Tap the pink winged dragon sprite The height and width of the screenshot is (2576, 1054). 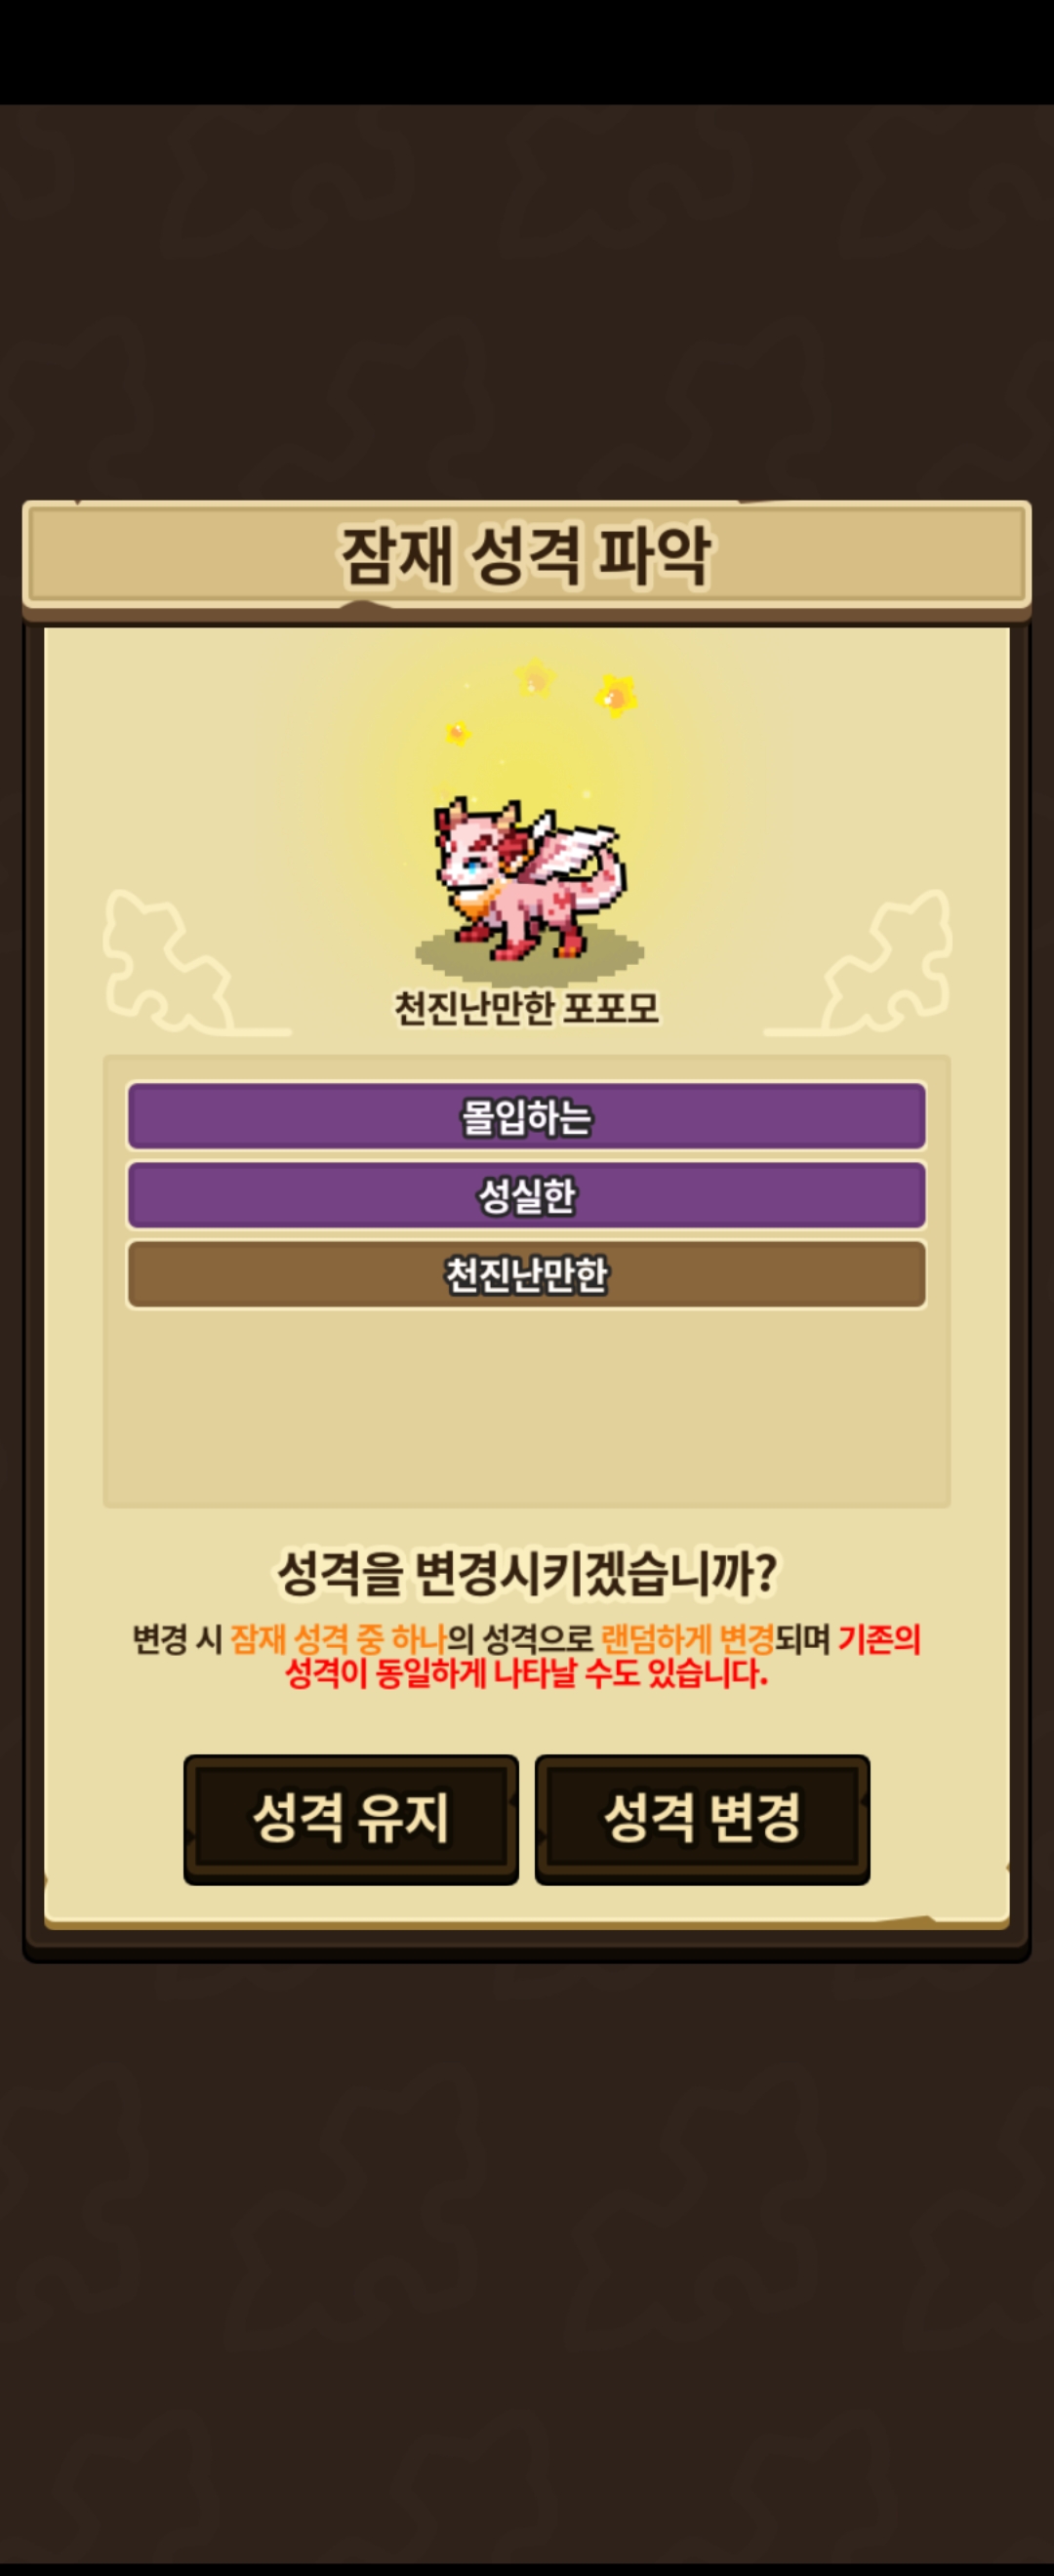[529, 877]
